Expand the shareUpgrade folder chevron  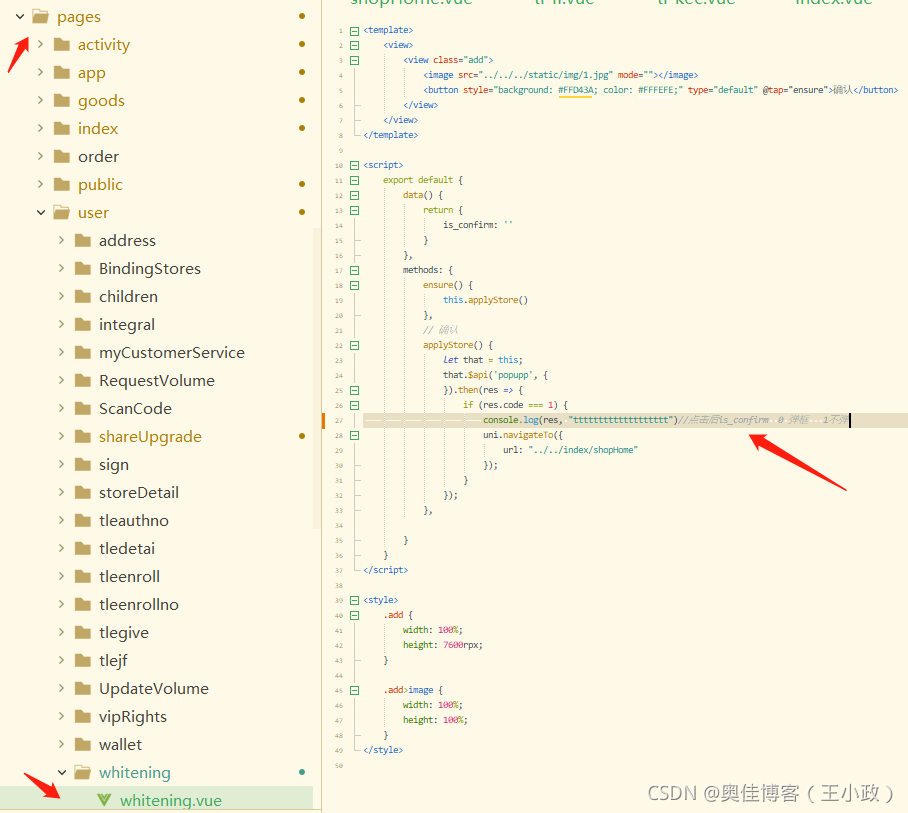tap(61, 436)
